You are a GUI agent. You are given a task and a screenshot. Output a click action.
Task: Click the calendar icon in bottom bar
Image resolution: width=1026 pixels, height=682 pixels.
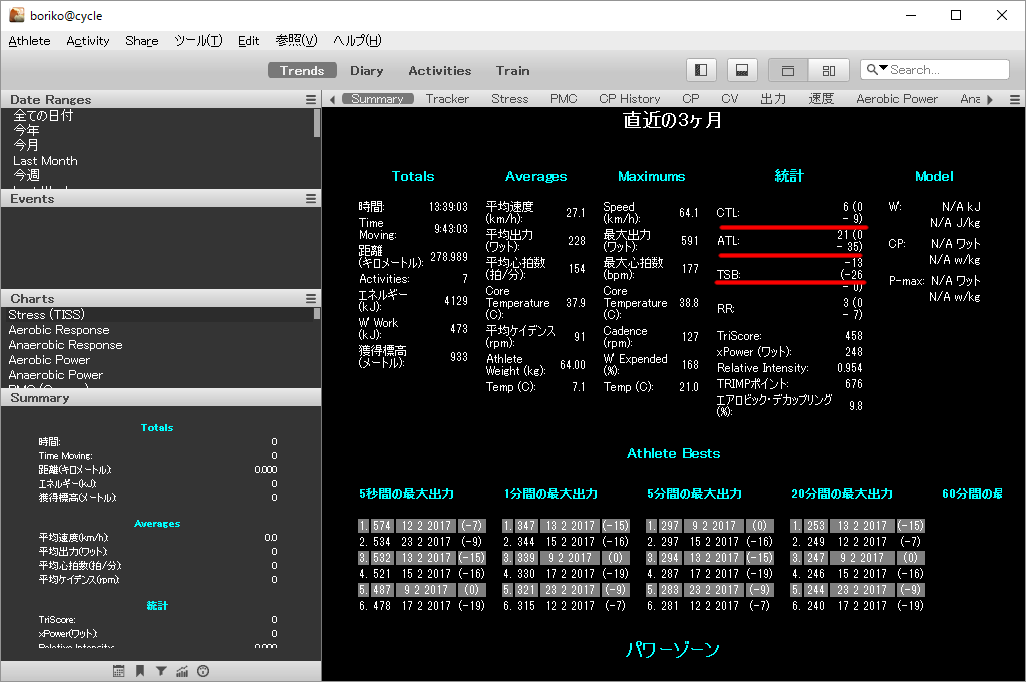pos(118,671)
